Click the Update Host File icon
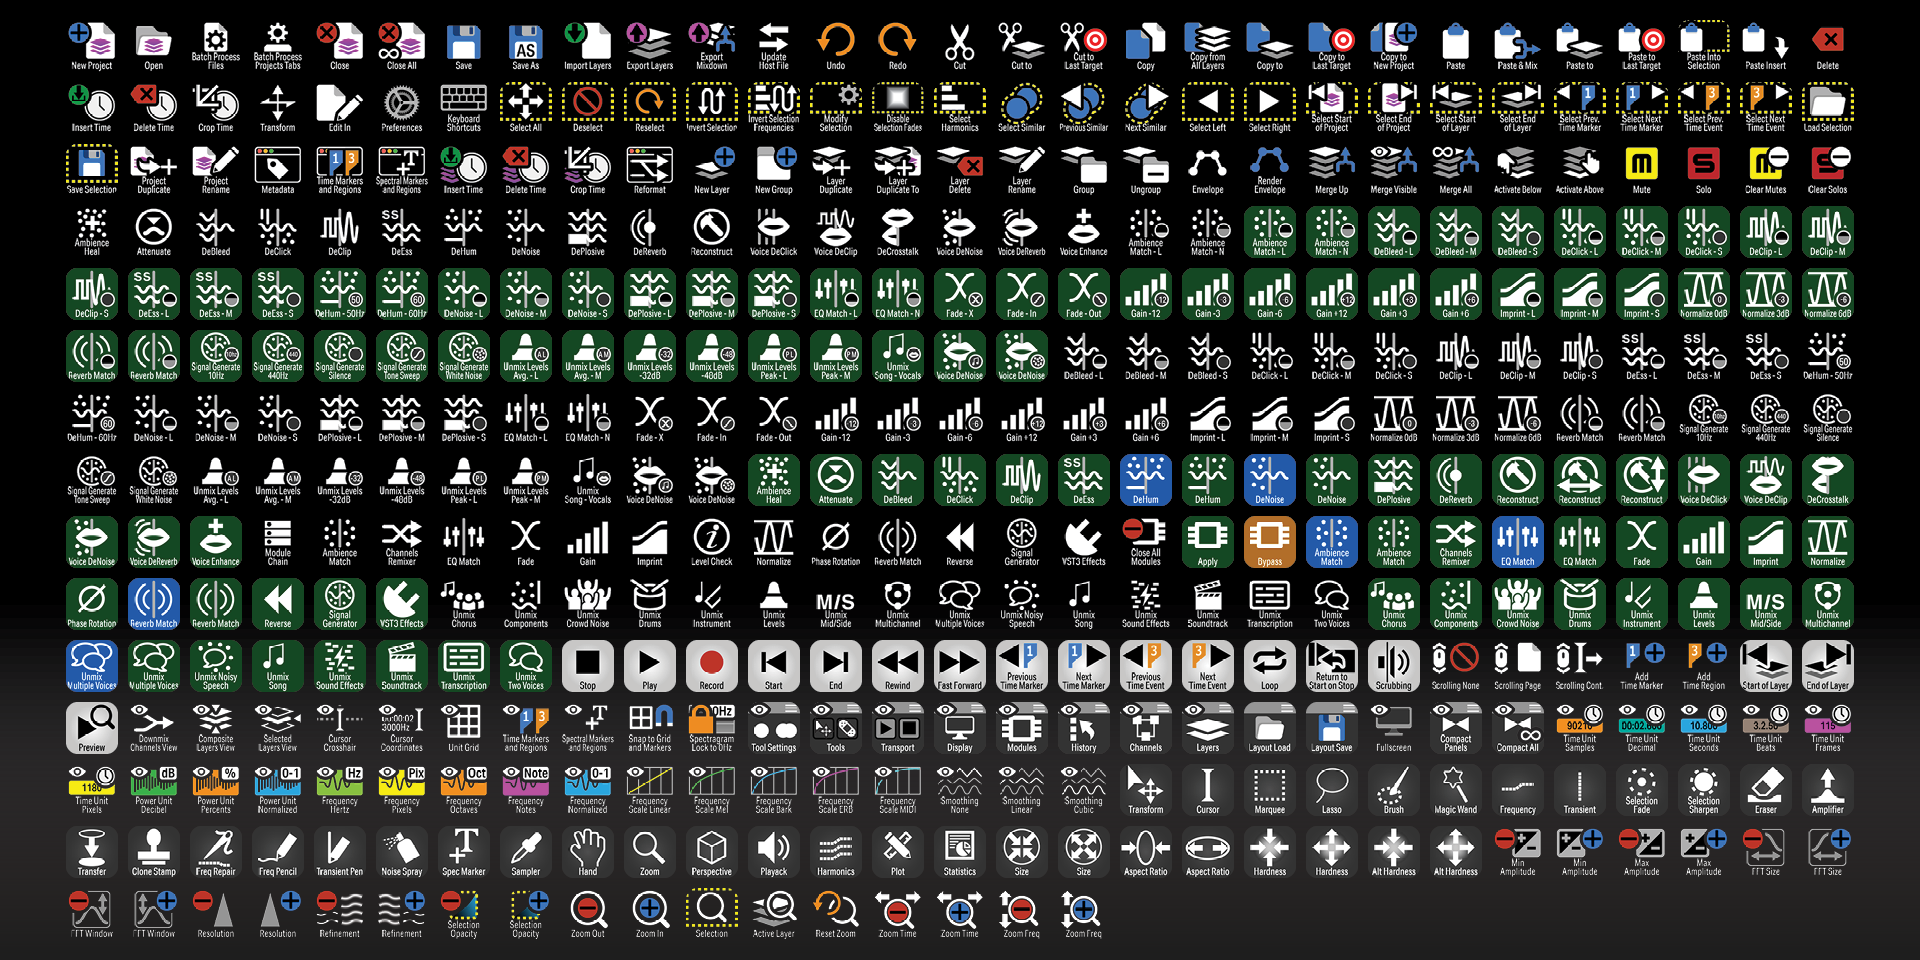Viewport: 1920px width, 960px height. [773, 46]
